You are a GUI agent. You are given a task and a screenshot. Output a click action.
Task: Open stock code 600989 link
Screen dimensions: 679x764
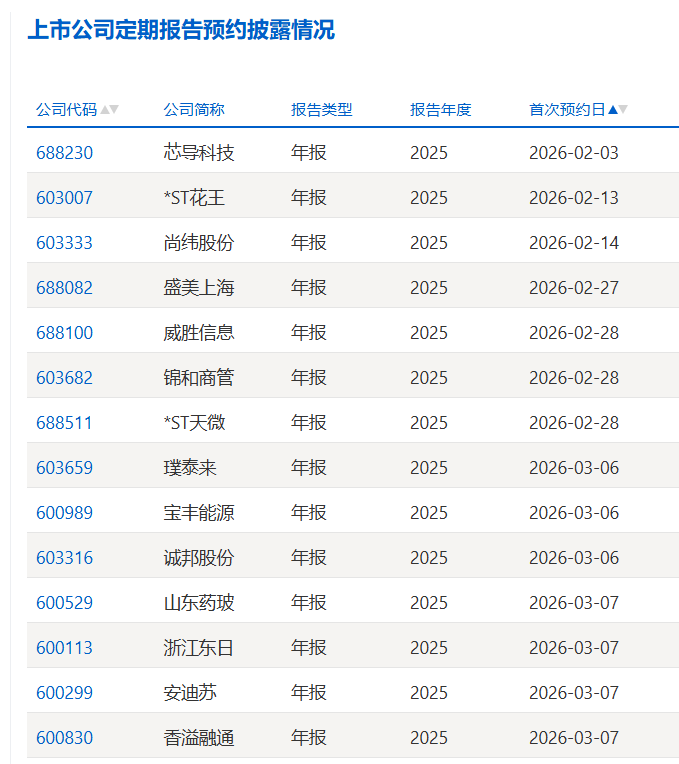tap(64, 513)
